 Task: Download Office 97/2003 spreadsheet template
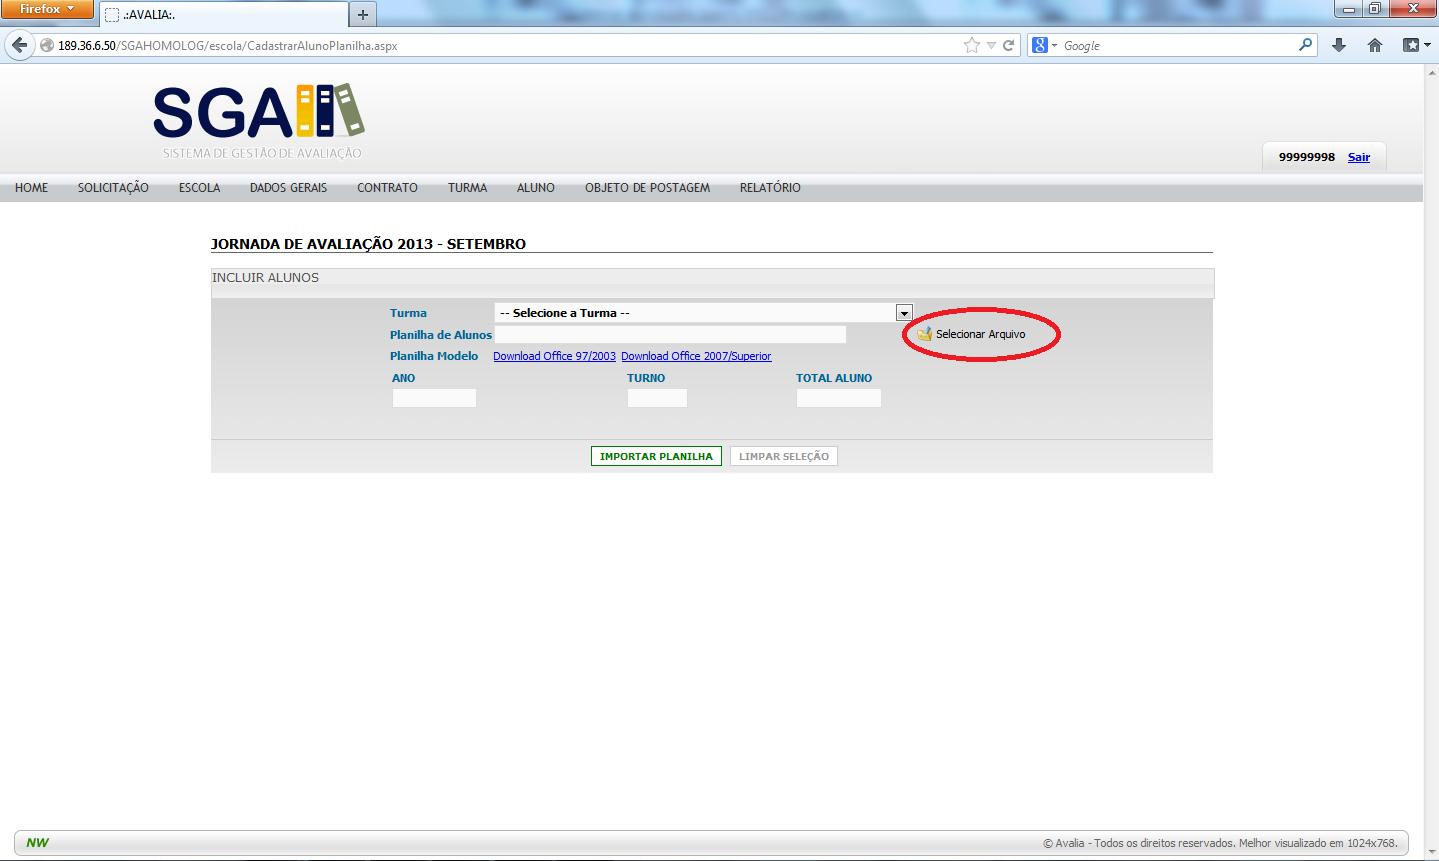tap(554, 356)
